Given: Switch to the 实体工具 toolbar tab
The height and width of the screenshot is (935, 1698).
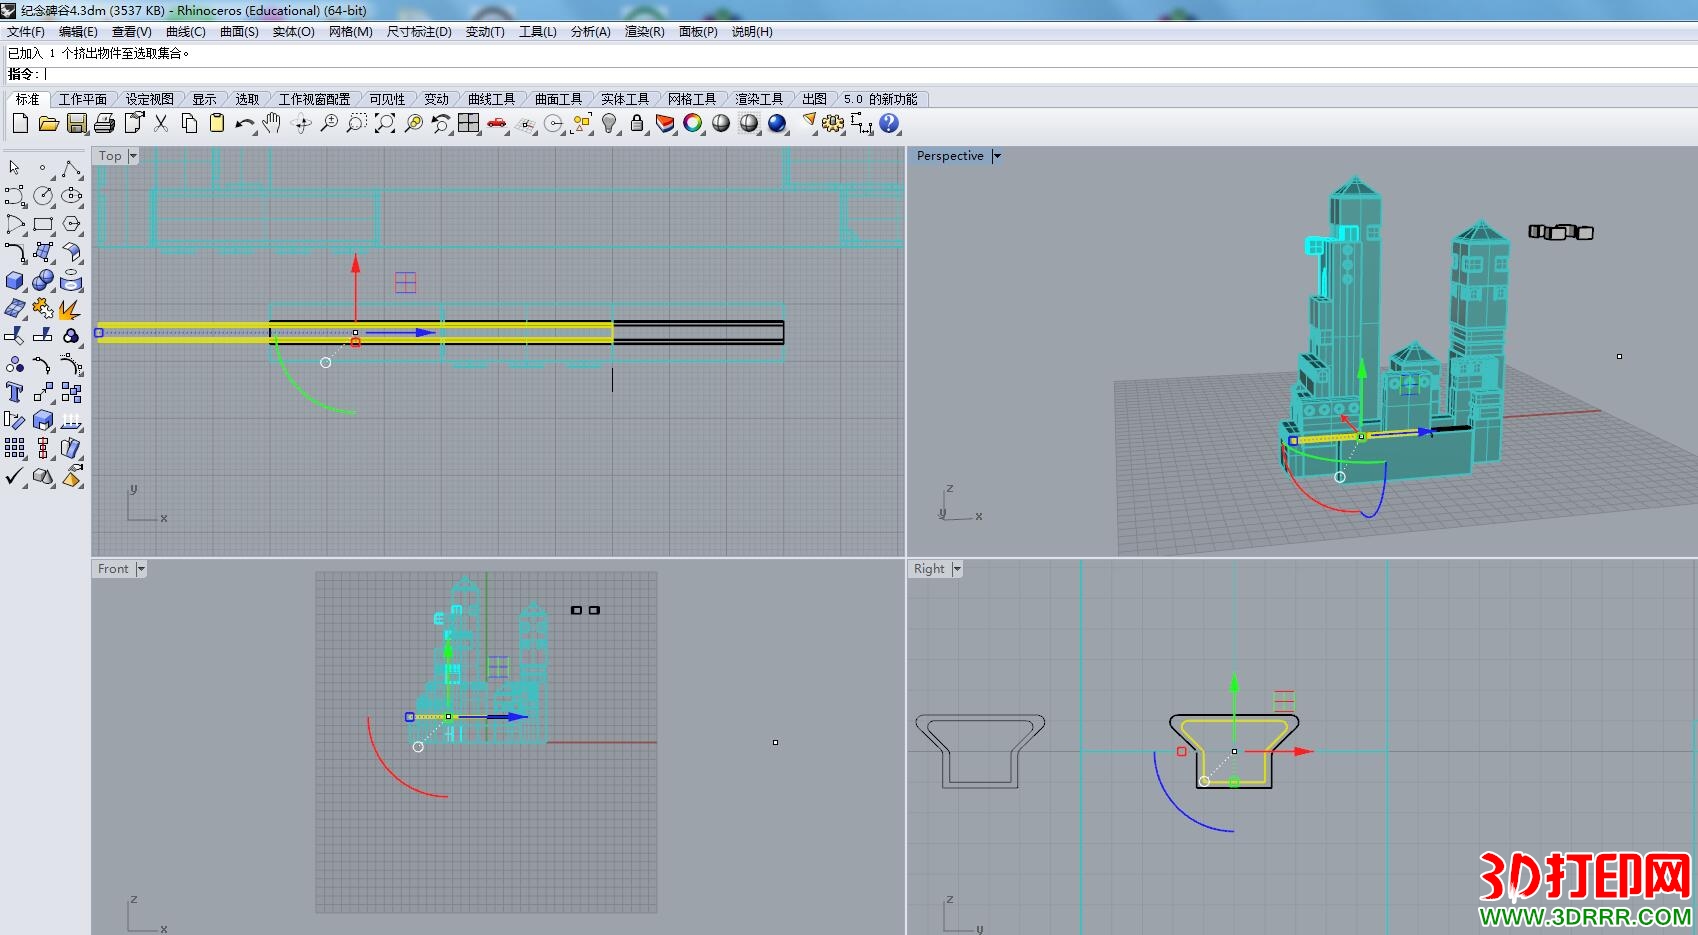Looking at the screenshot, I should tap(625, 99).
